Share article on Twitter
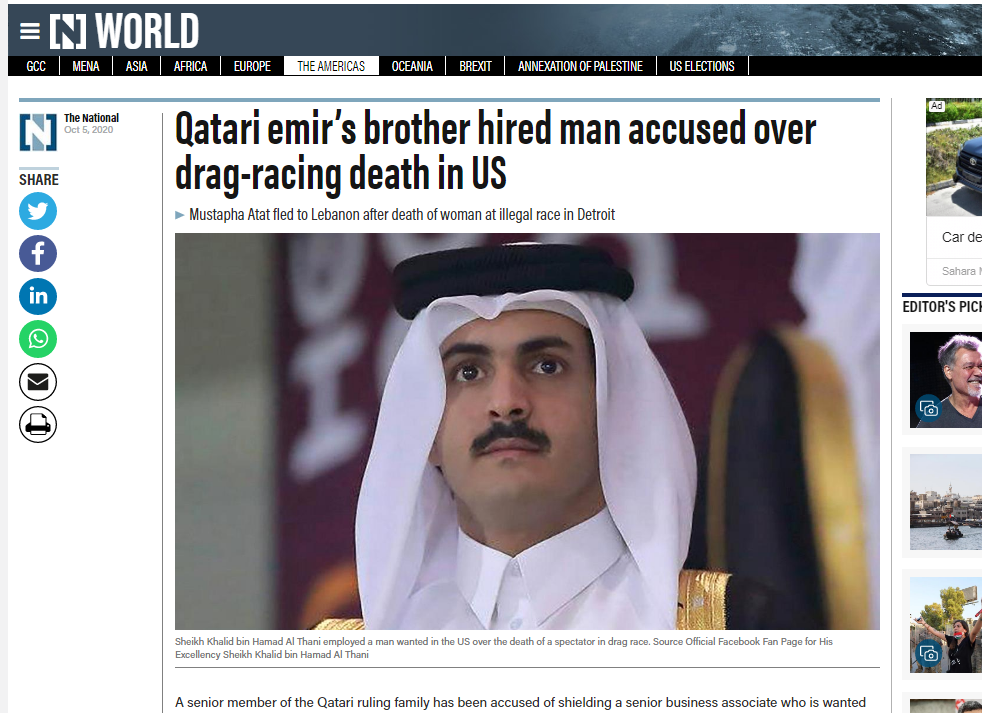The image size is (982, 713). 38,211
